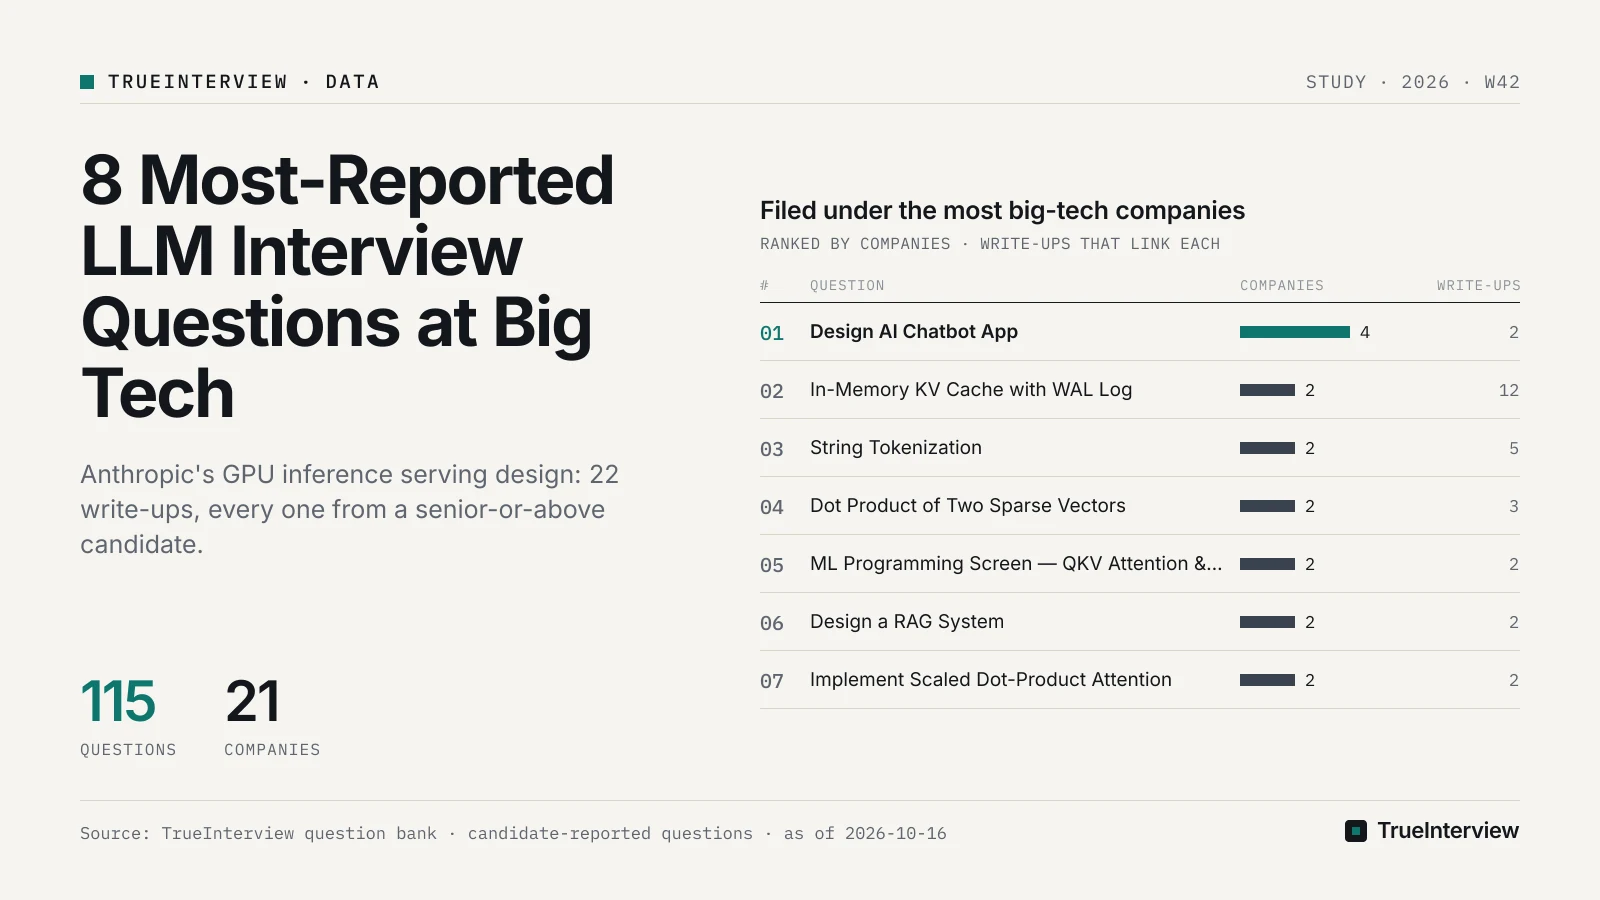Click the TrueInterview logo icon in the footer
The height and width of the screenshot is (900, 1600).
point(1356,831)
